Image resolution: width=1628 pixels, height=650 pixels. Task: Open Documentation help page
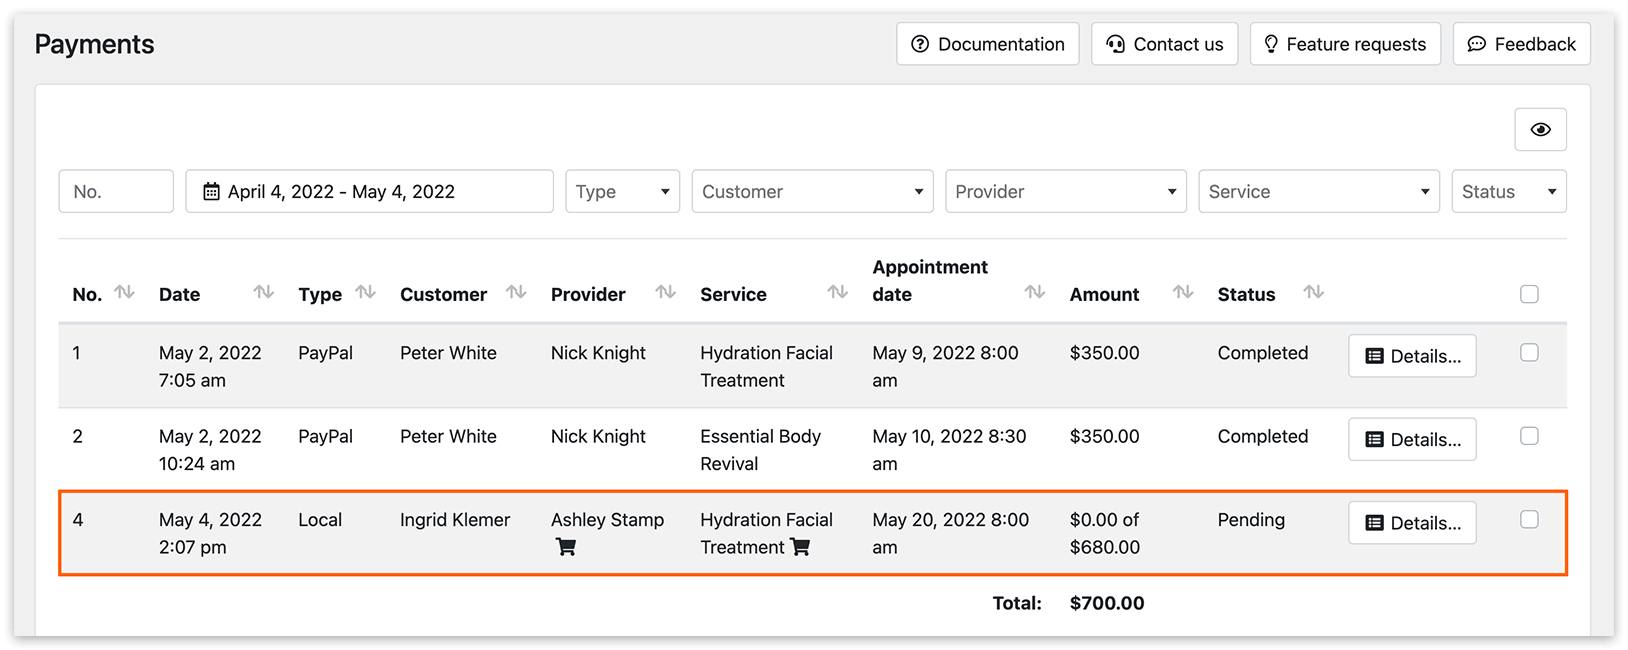tap(988, 44)
